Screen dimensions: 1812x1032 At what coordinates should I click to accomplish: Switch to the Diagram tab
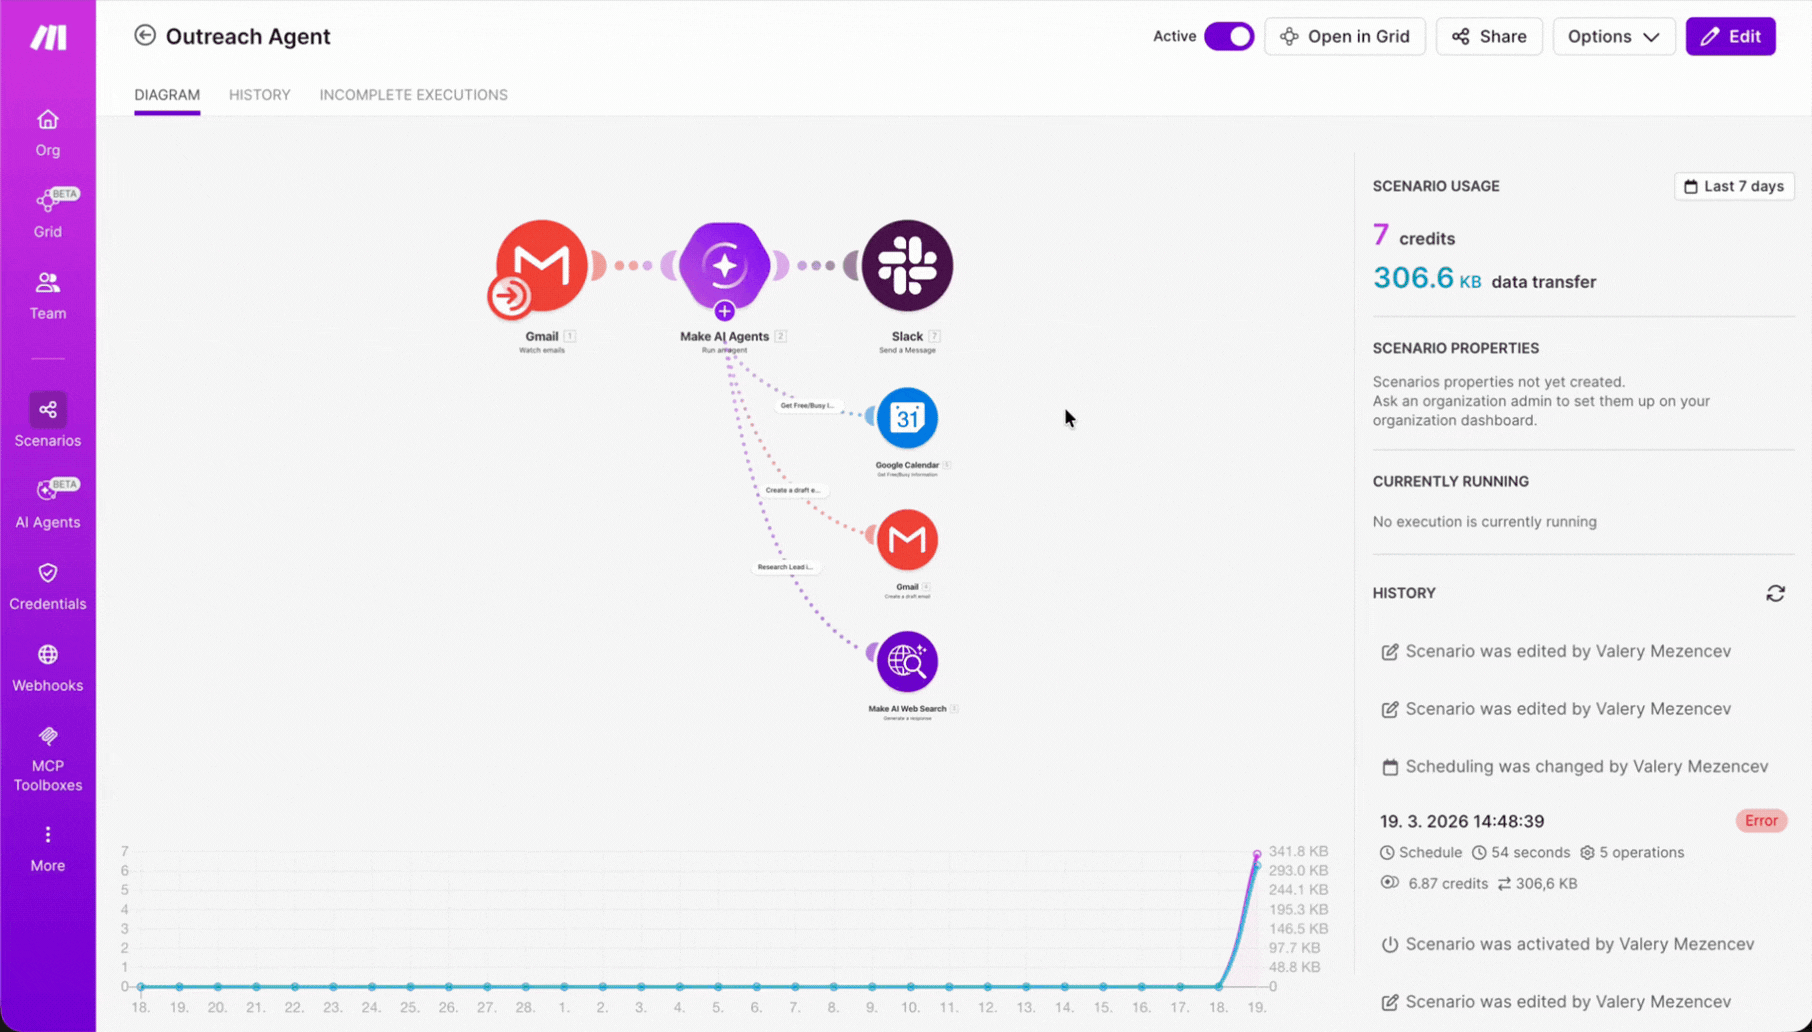[167, 95]
